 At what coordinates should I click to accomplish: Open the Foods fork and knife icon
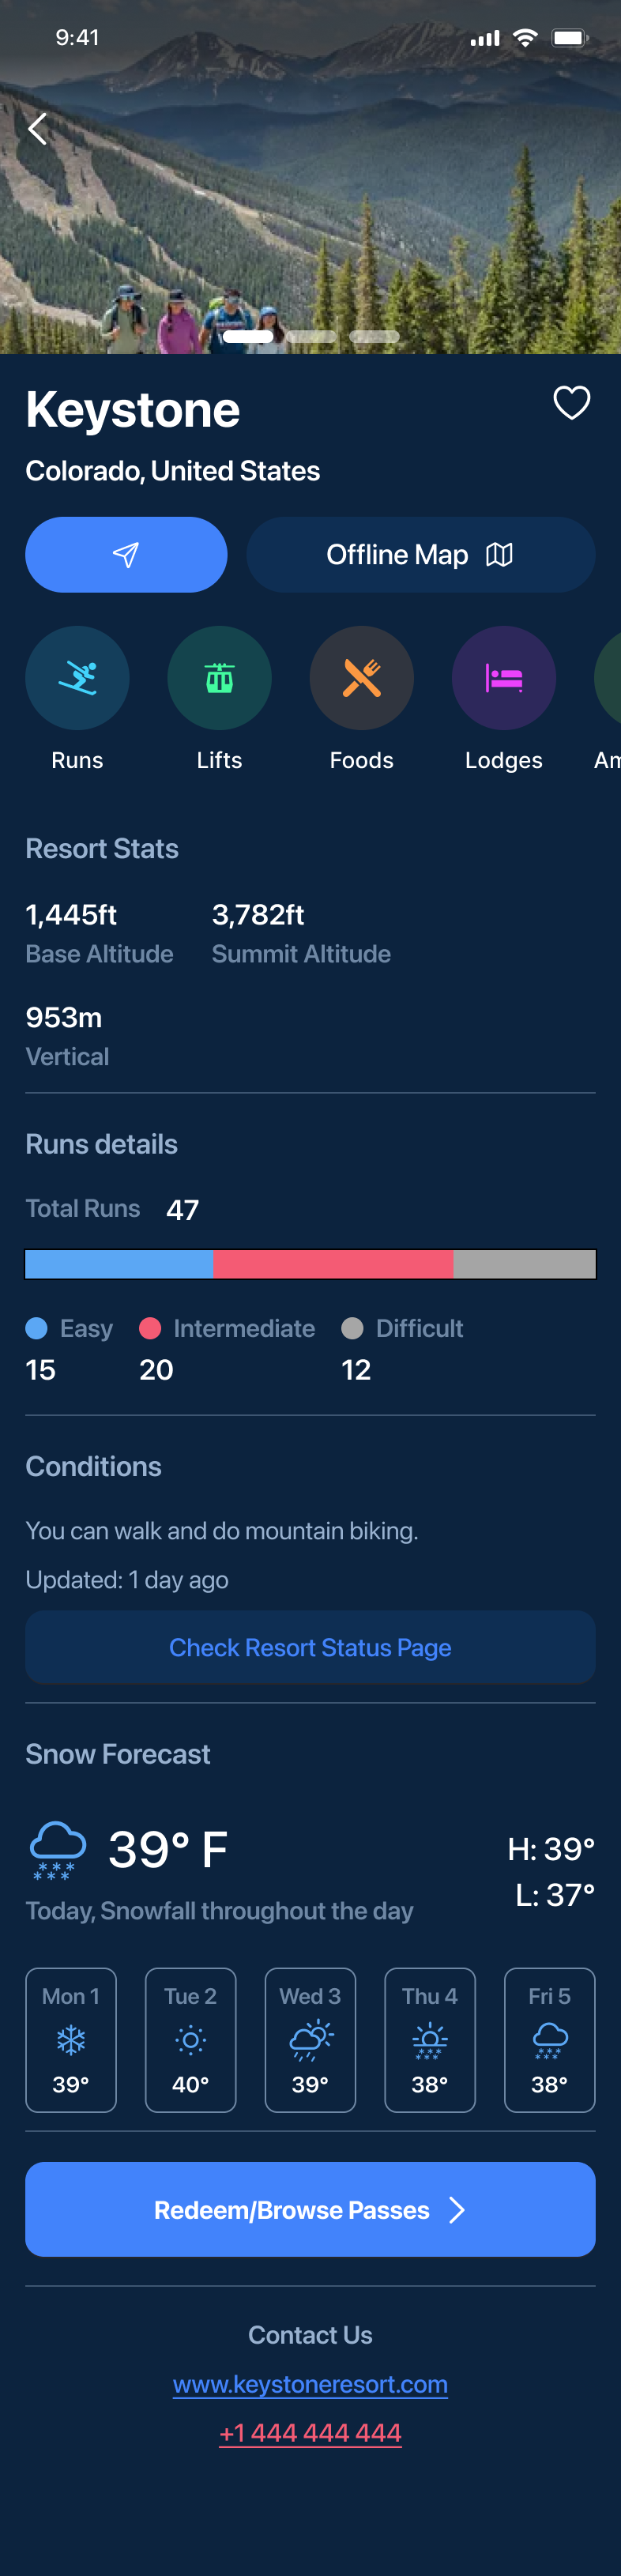pos(361,678)
